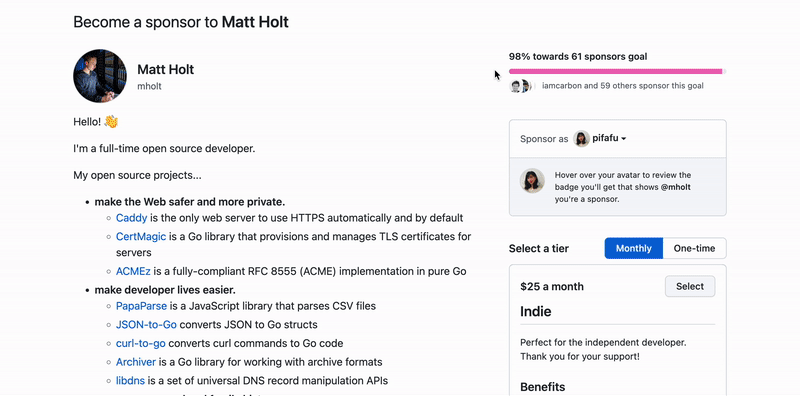Open the Caddy project link

pyautogui.click(x=132, y=218)
